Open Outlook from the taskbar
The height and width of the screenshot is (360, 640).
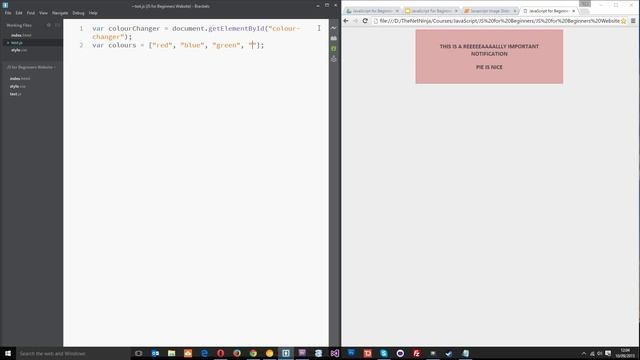click(x=155, y=353)
